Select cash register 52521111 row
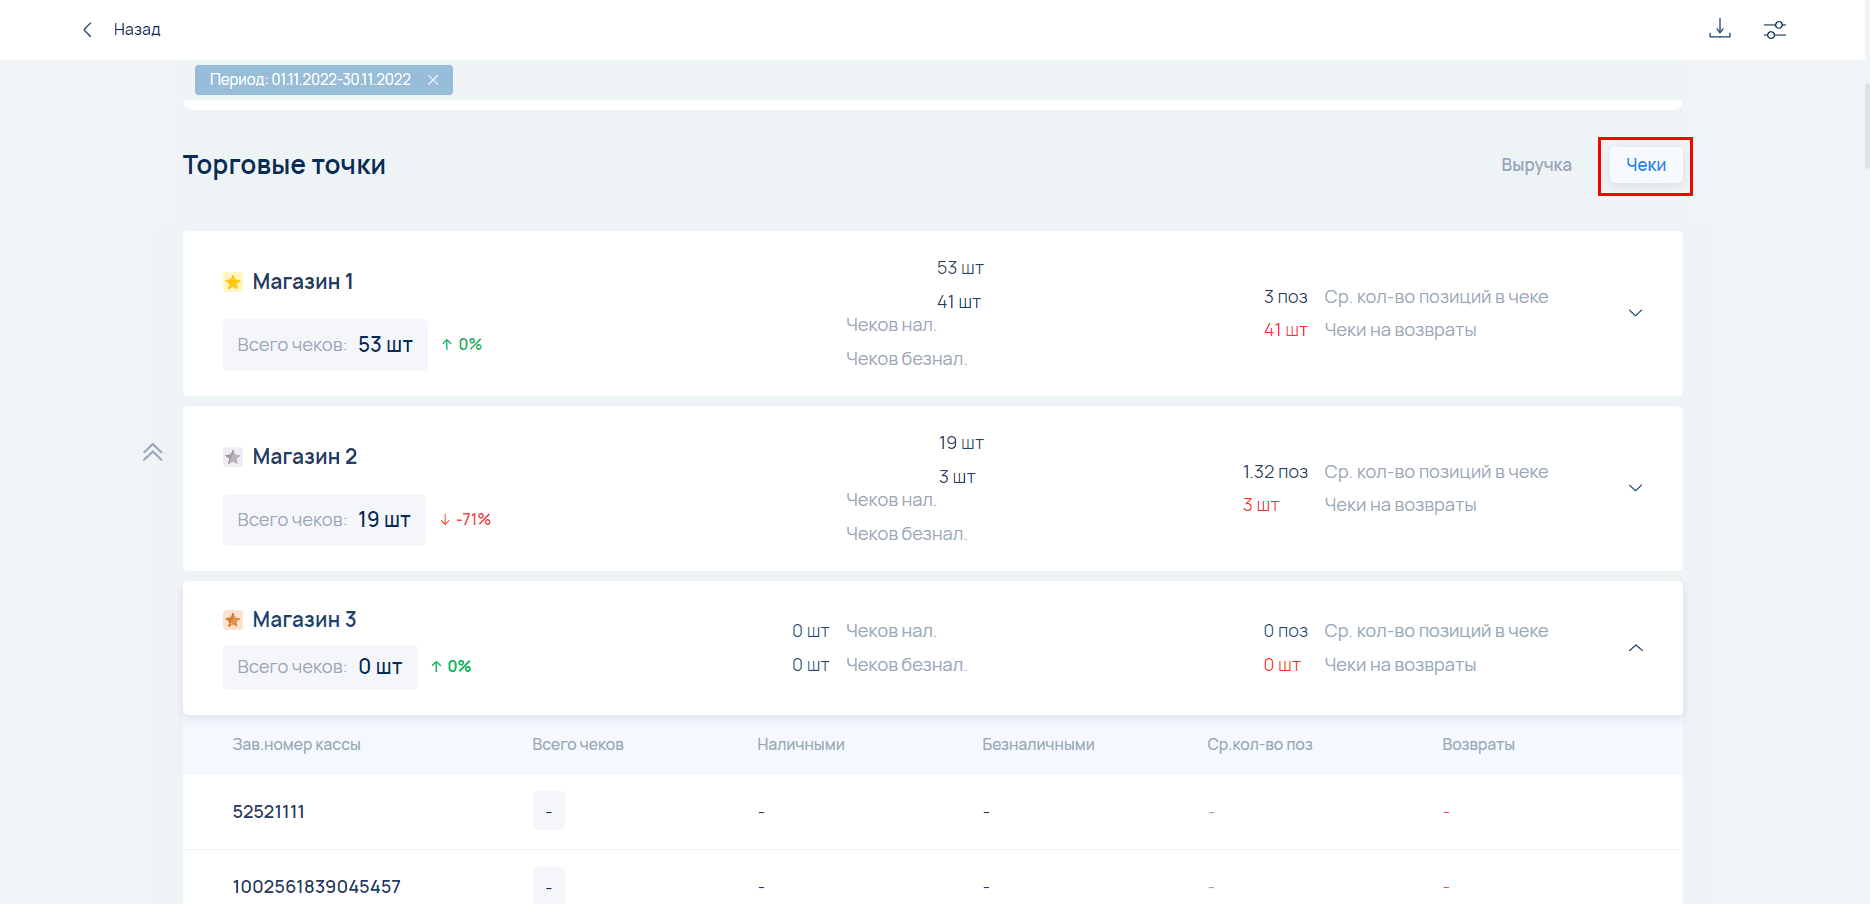1870x904 pixels. click(x=933, y=812)
